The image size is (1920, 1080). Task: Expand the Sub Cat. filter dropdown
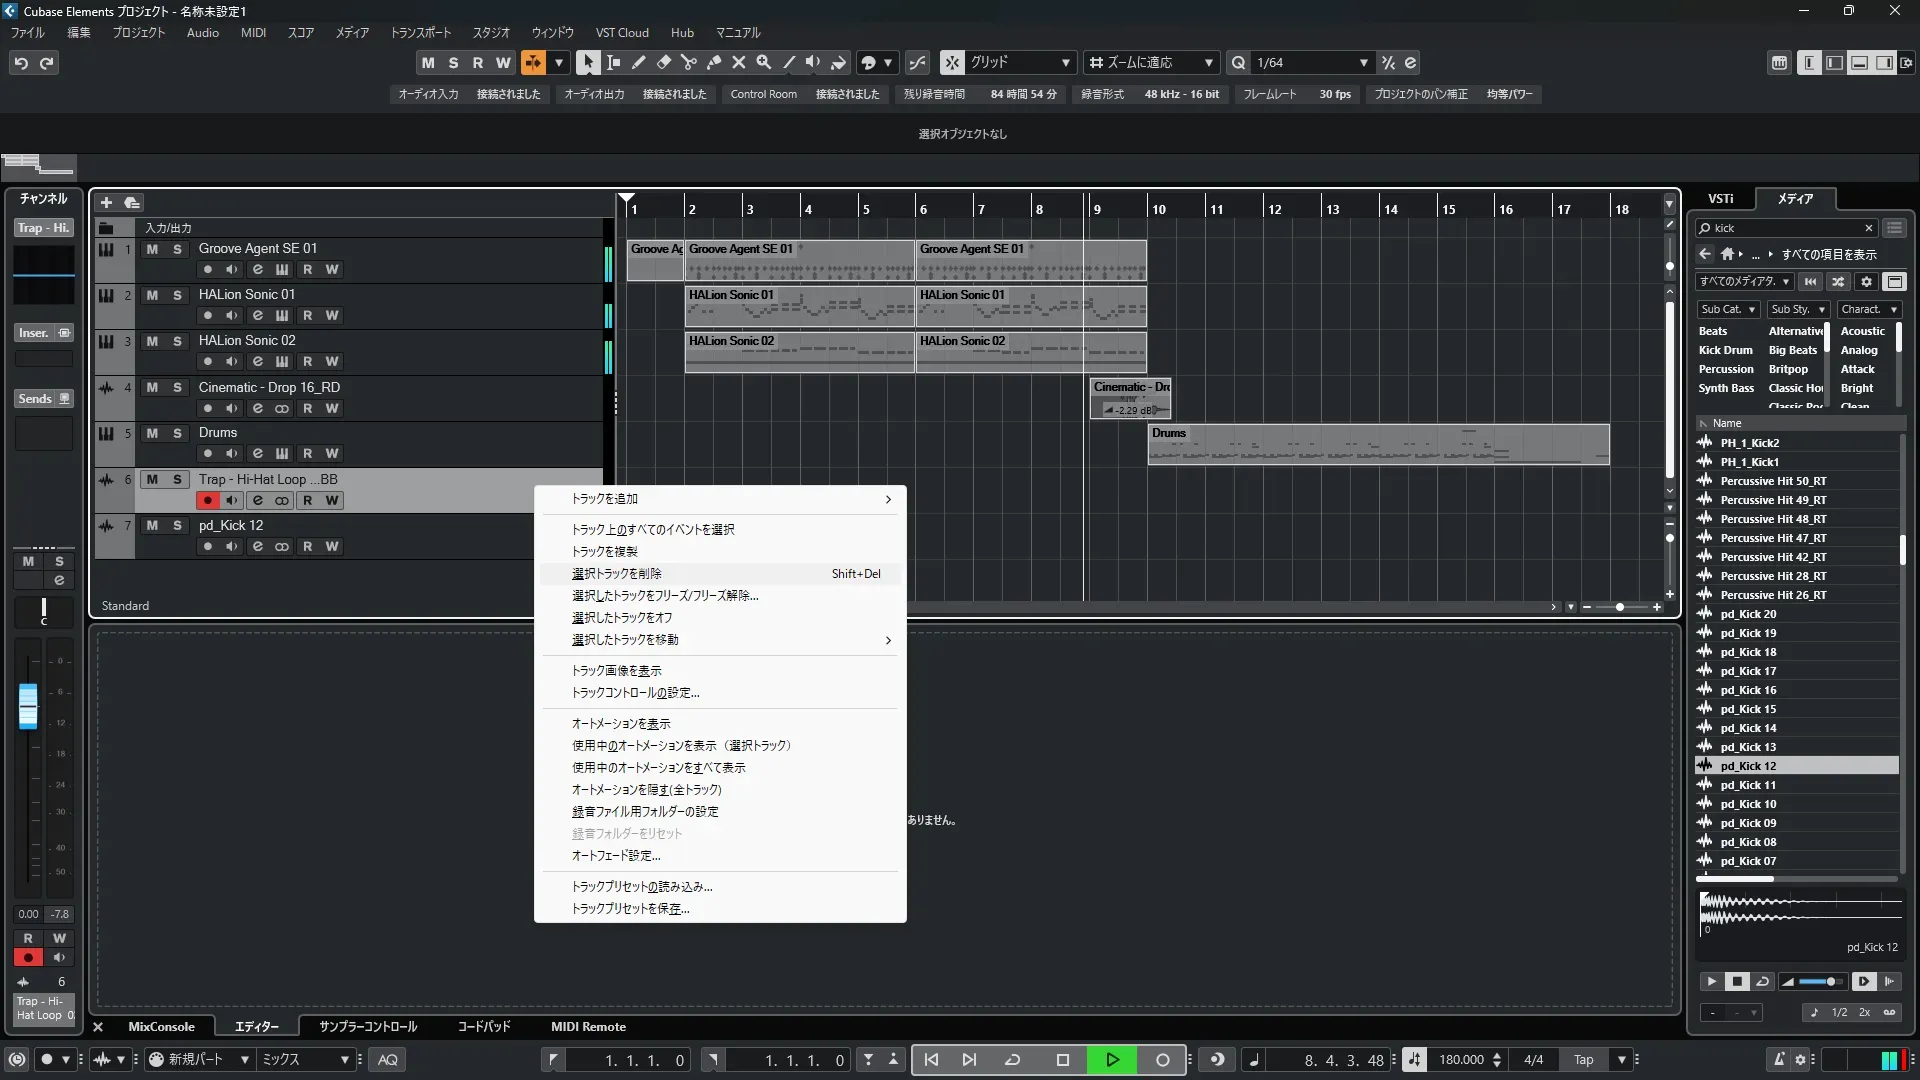coord(1728,309)
